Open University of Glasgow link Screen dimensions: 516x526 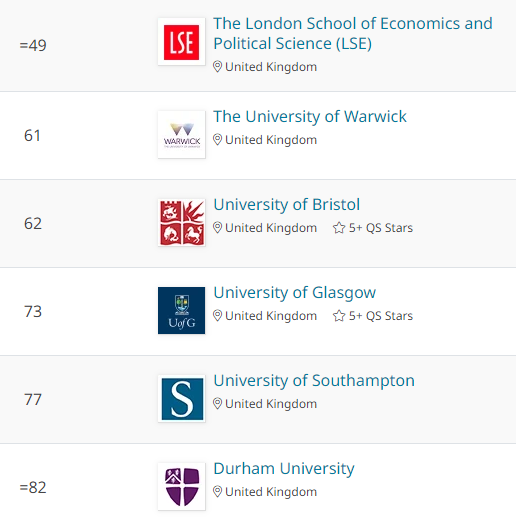pyautogui.click(x=295, y=293)
